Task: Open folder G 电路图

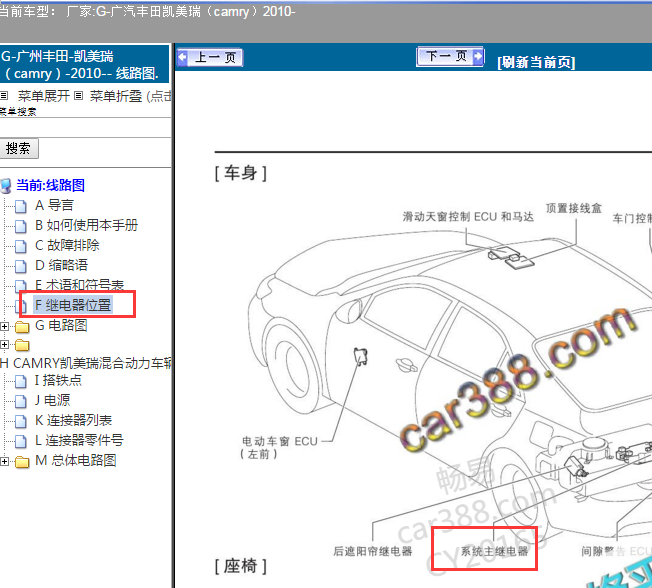Action: 61,325
